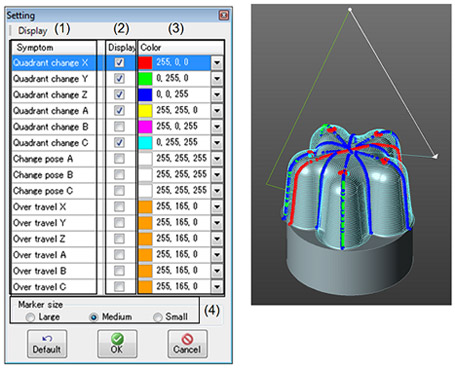The image size is (455, 370).
Task: Enable display for Quadrant change B
Action: tap(119, 126)
